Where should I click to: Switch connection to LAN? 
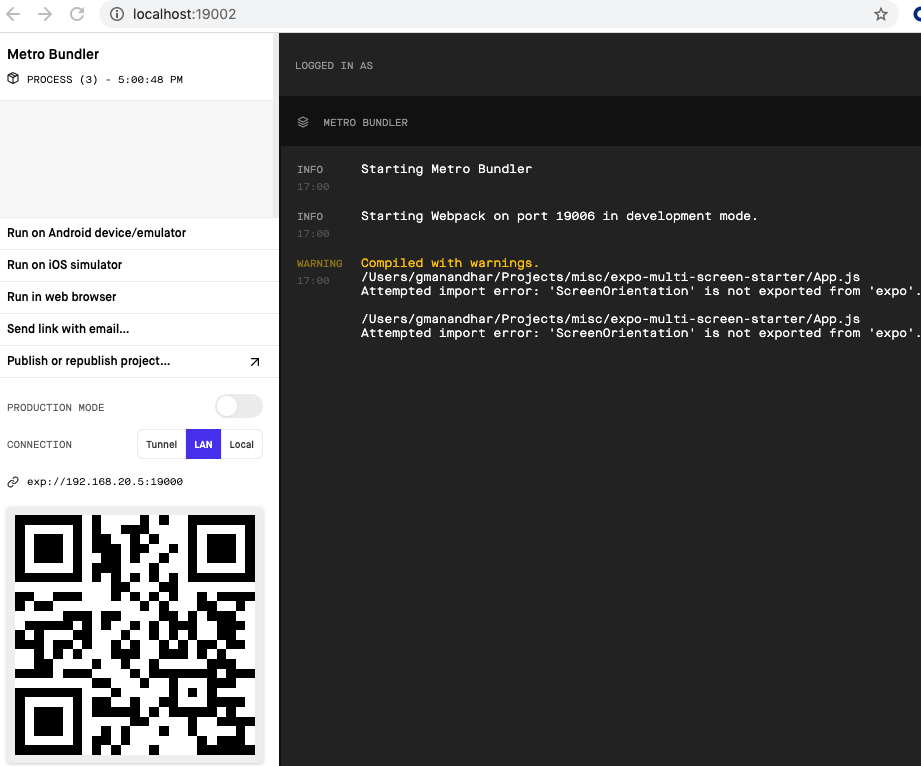tap(203, 444)
